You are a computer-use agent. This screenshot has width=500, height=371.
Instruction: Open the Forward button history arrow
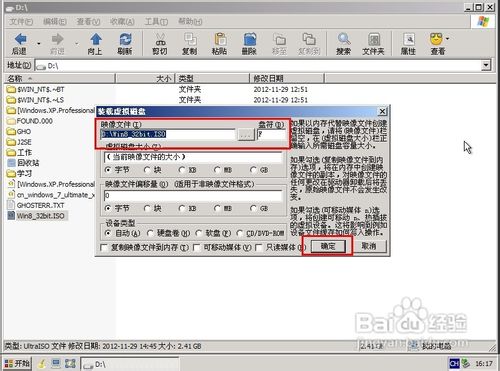pos(76,43)
